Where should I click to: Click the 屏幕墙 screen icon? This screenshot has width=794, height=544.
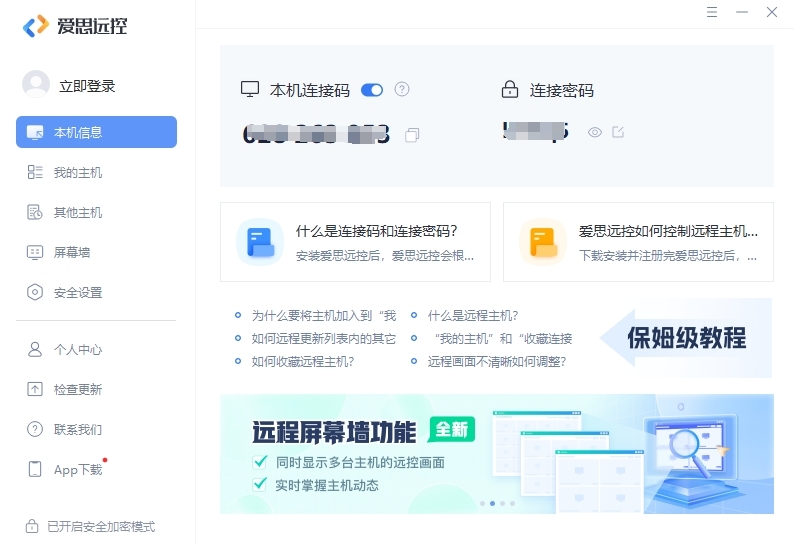(x=35, y=252)
